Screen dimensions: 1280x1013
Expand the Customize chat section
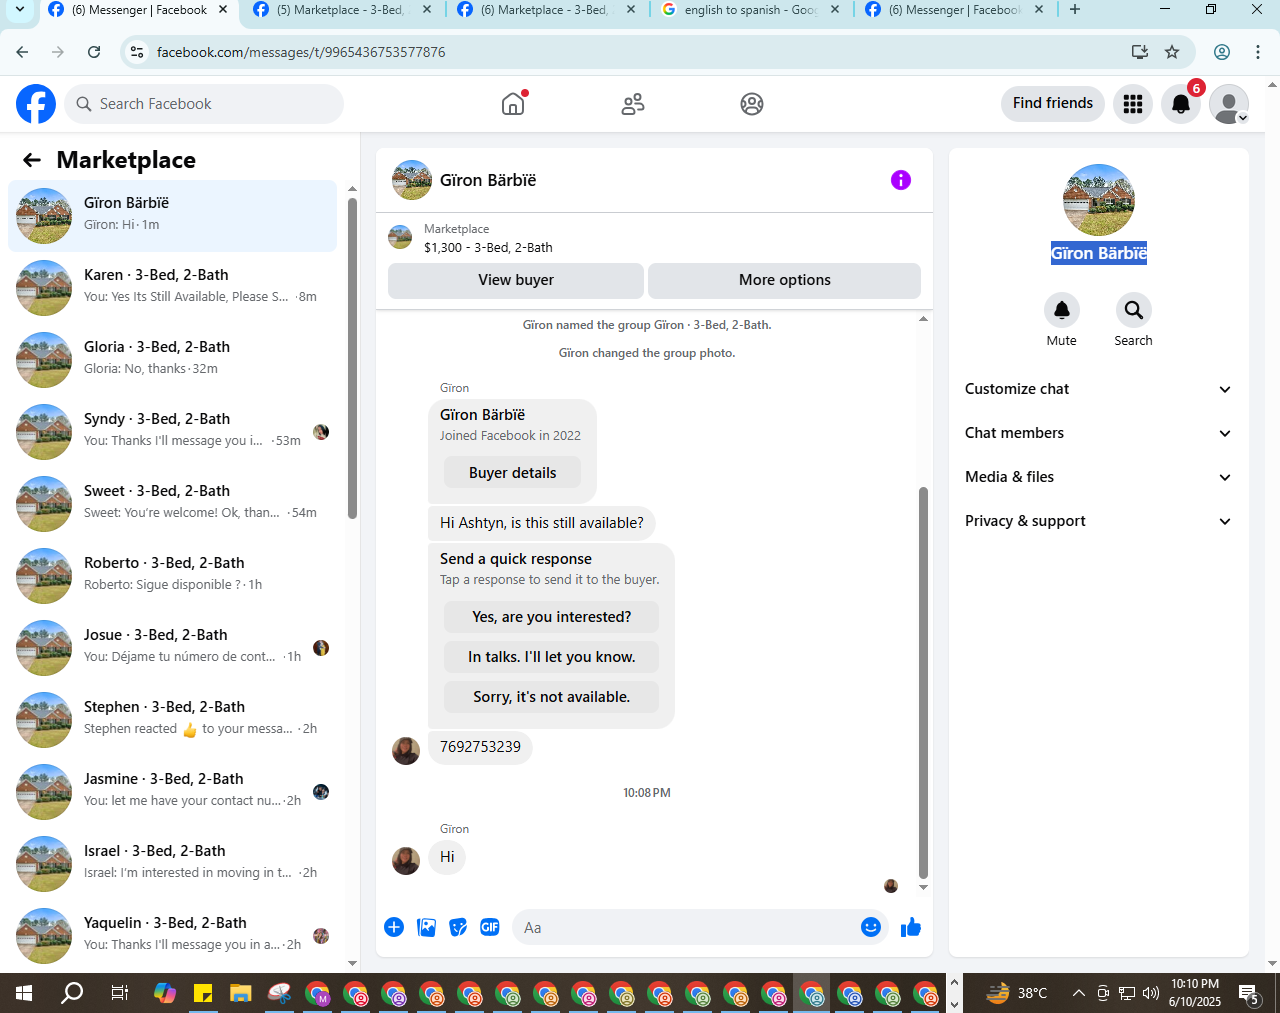[1099, 389]
